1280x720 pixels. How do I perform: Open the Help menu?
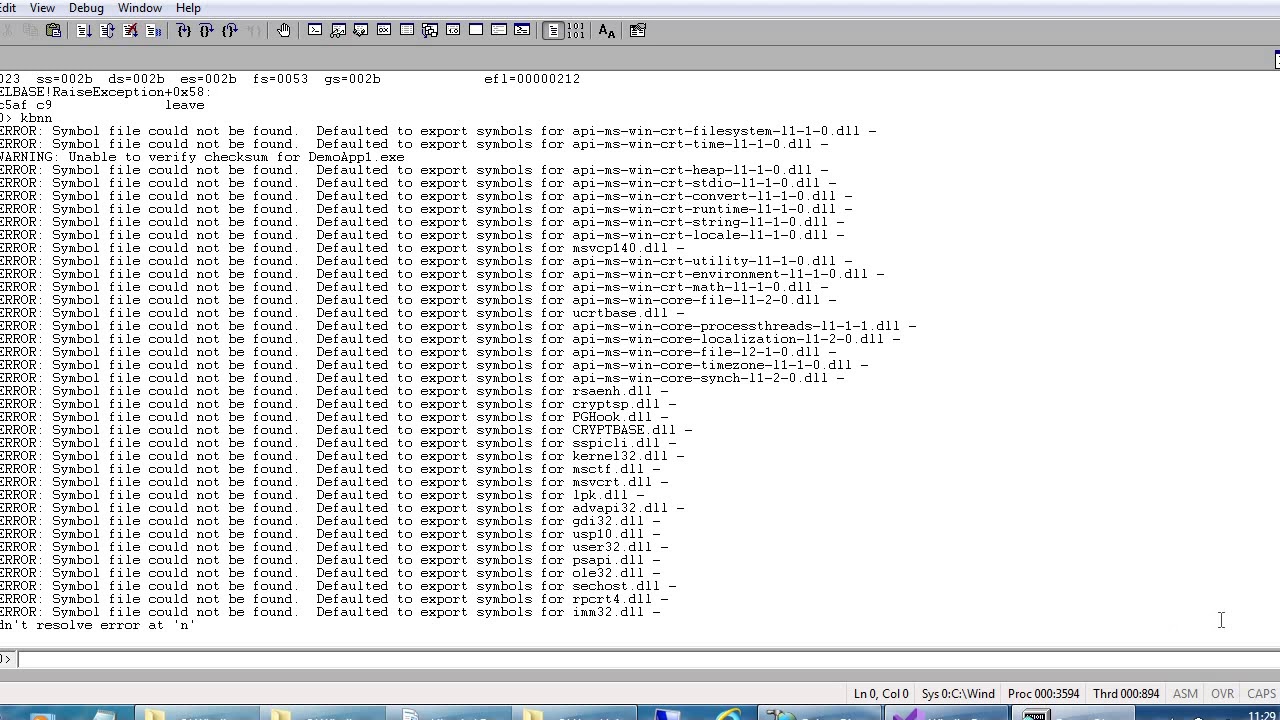coord(188,8)
